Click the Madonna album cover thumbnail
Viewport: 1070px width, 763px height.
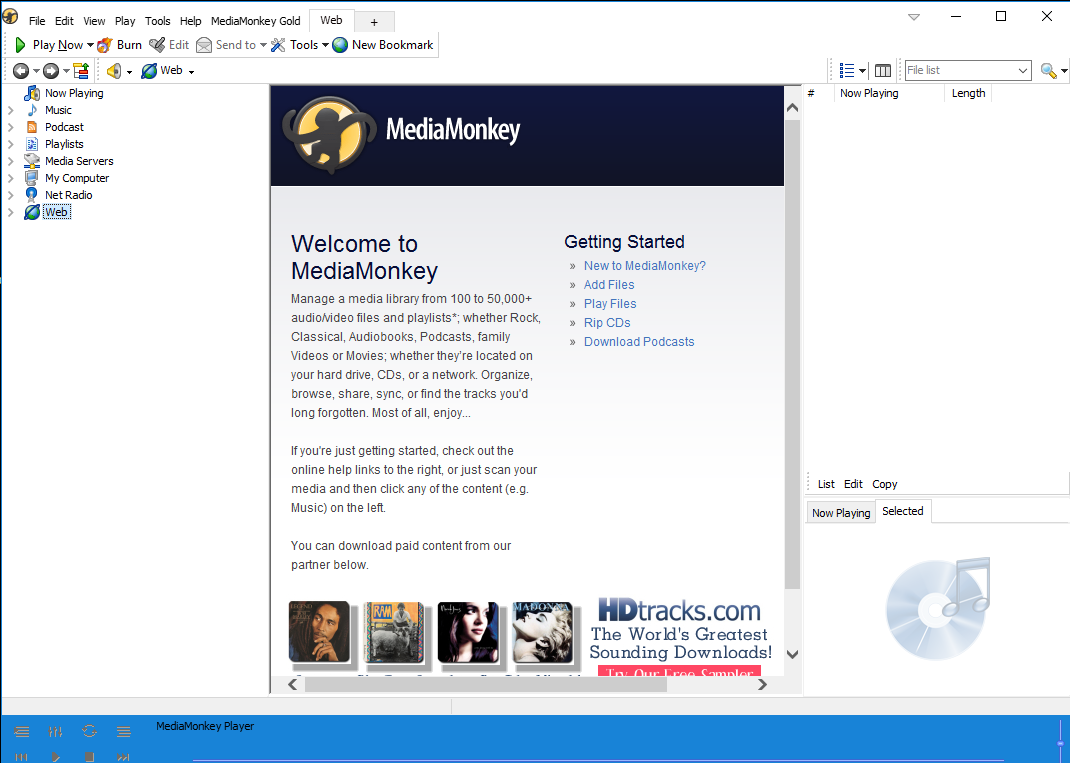click(542, 632)
